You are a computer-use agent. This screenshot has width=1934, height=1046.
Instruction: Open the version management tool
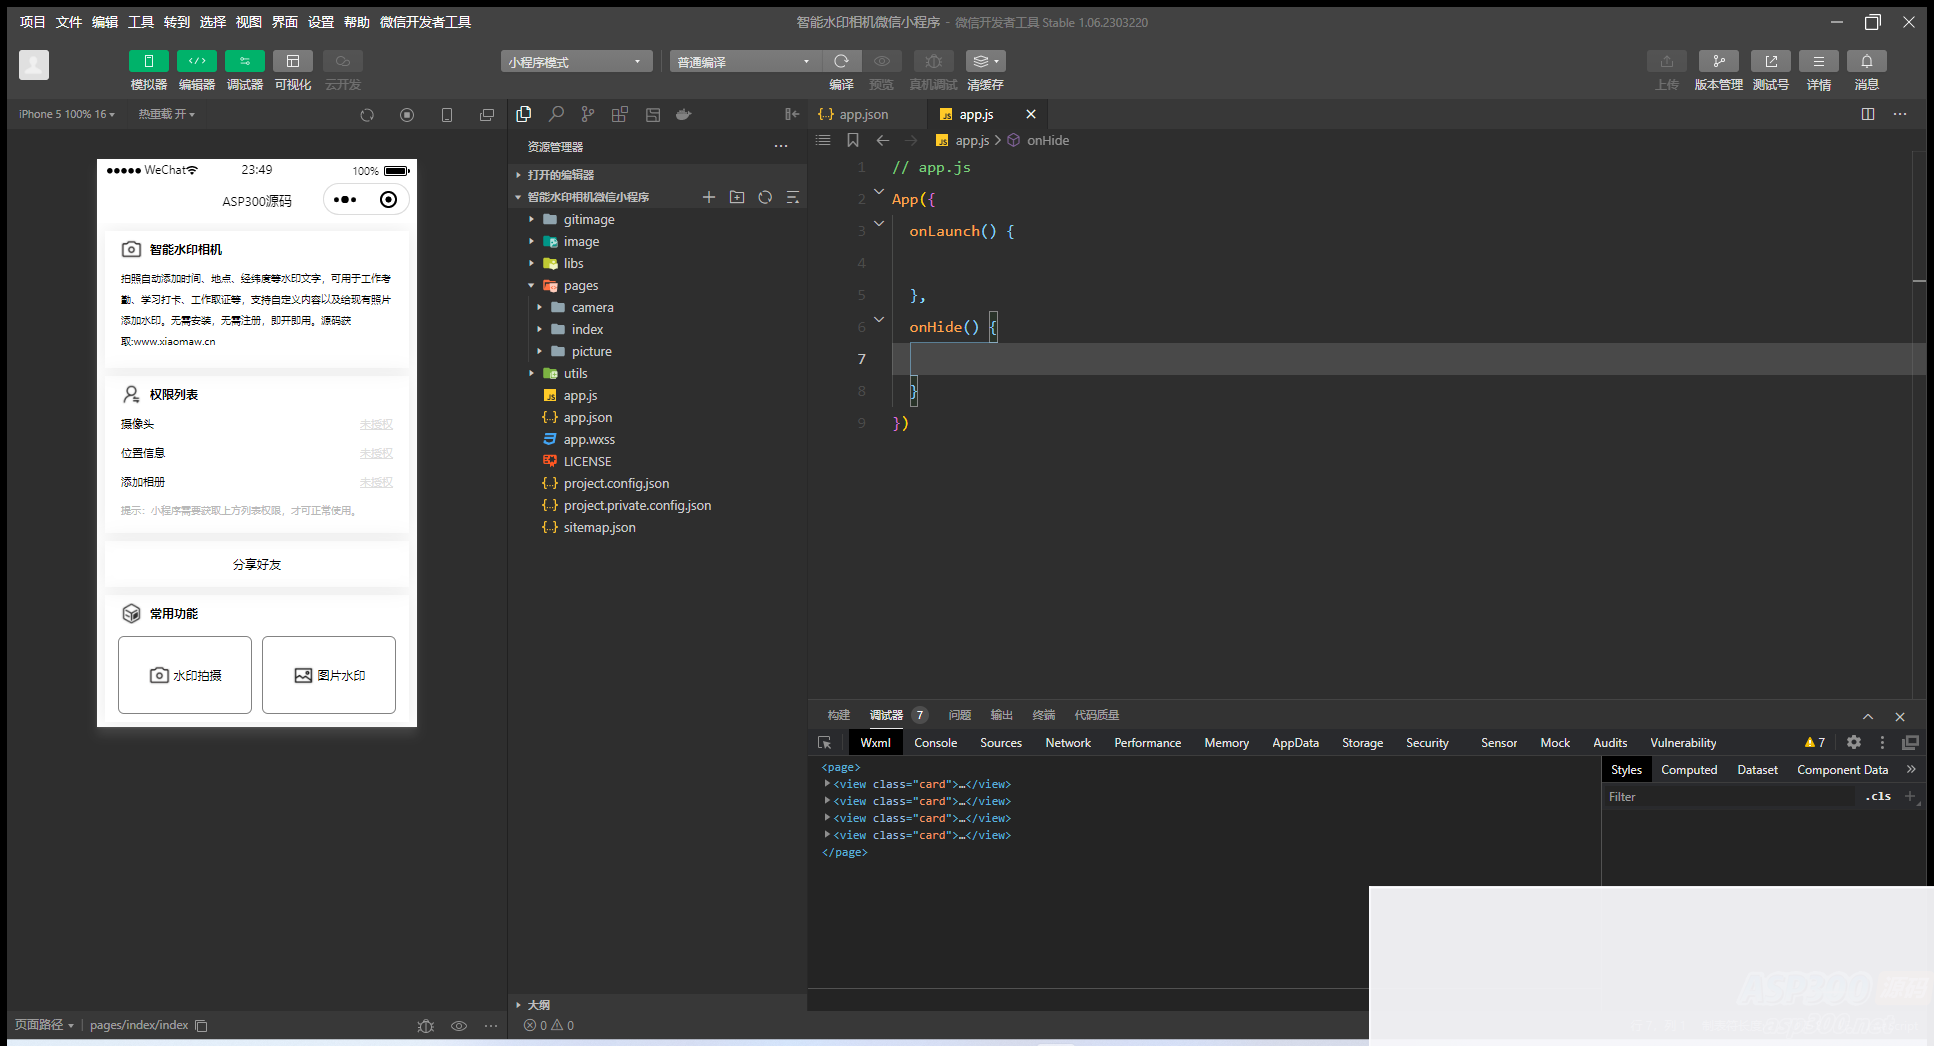(x=1718, y=61)
